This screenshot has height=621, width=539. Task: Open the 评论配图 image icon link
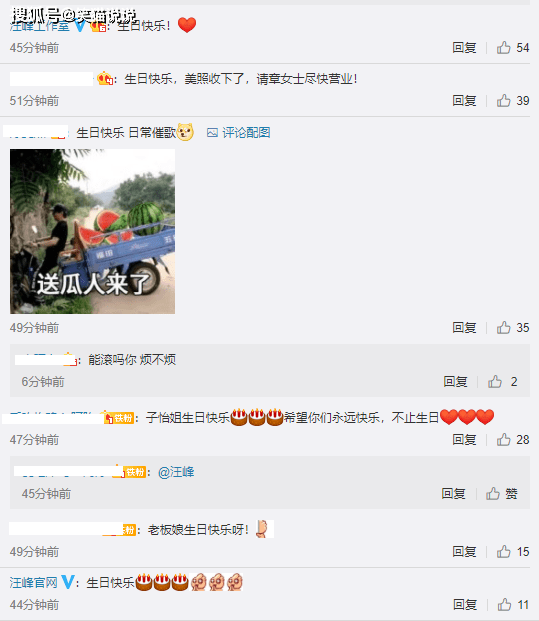238,133
